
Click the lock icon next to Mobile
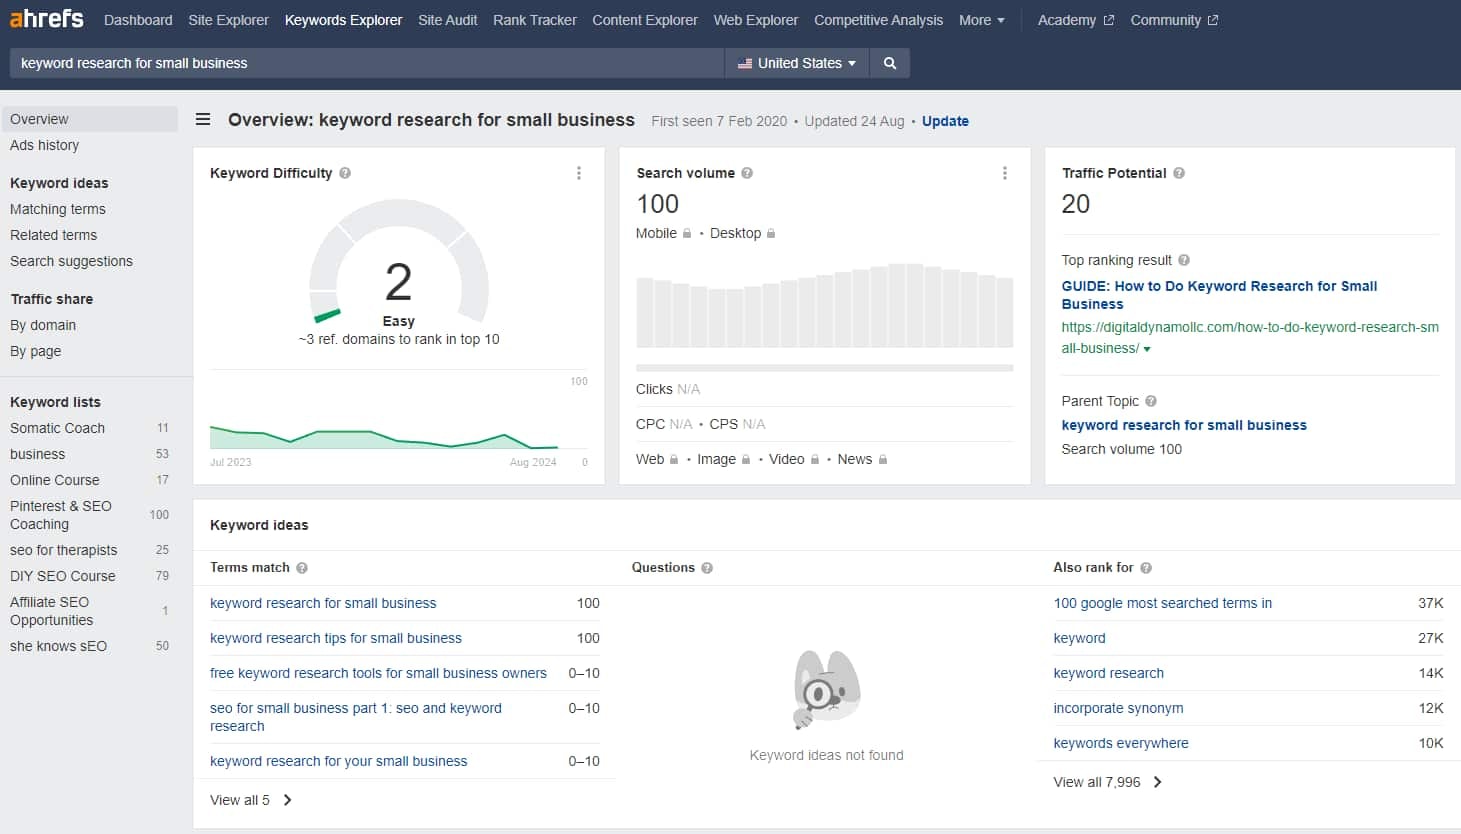coord(687,234)
